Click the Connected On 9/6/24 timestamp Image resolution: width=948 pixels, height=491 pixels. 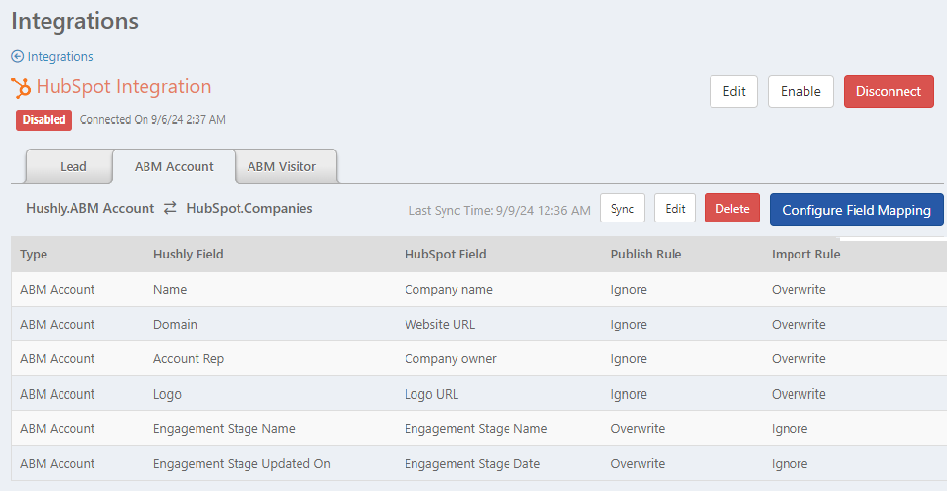click(153, 120)
